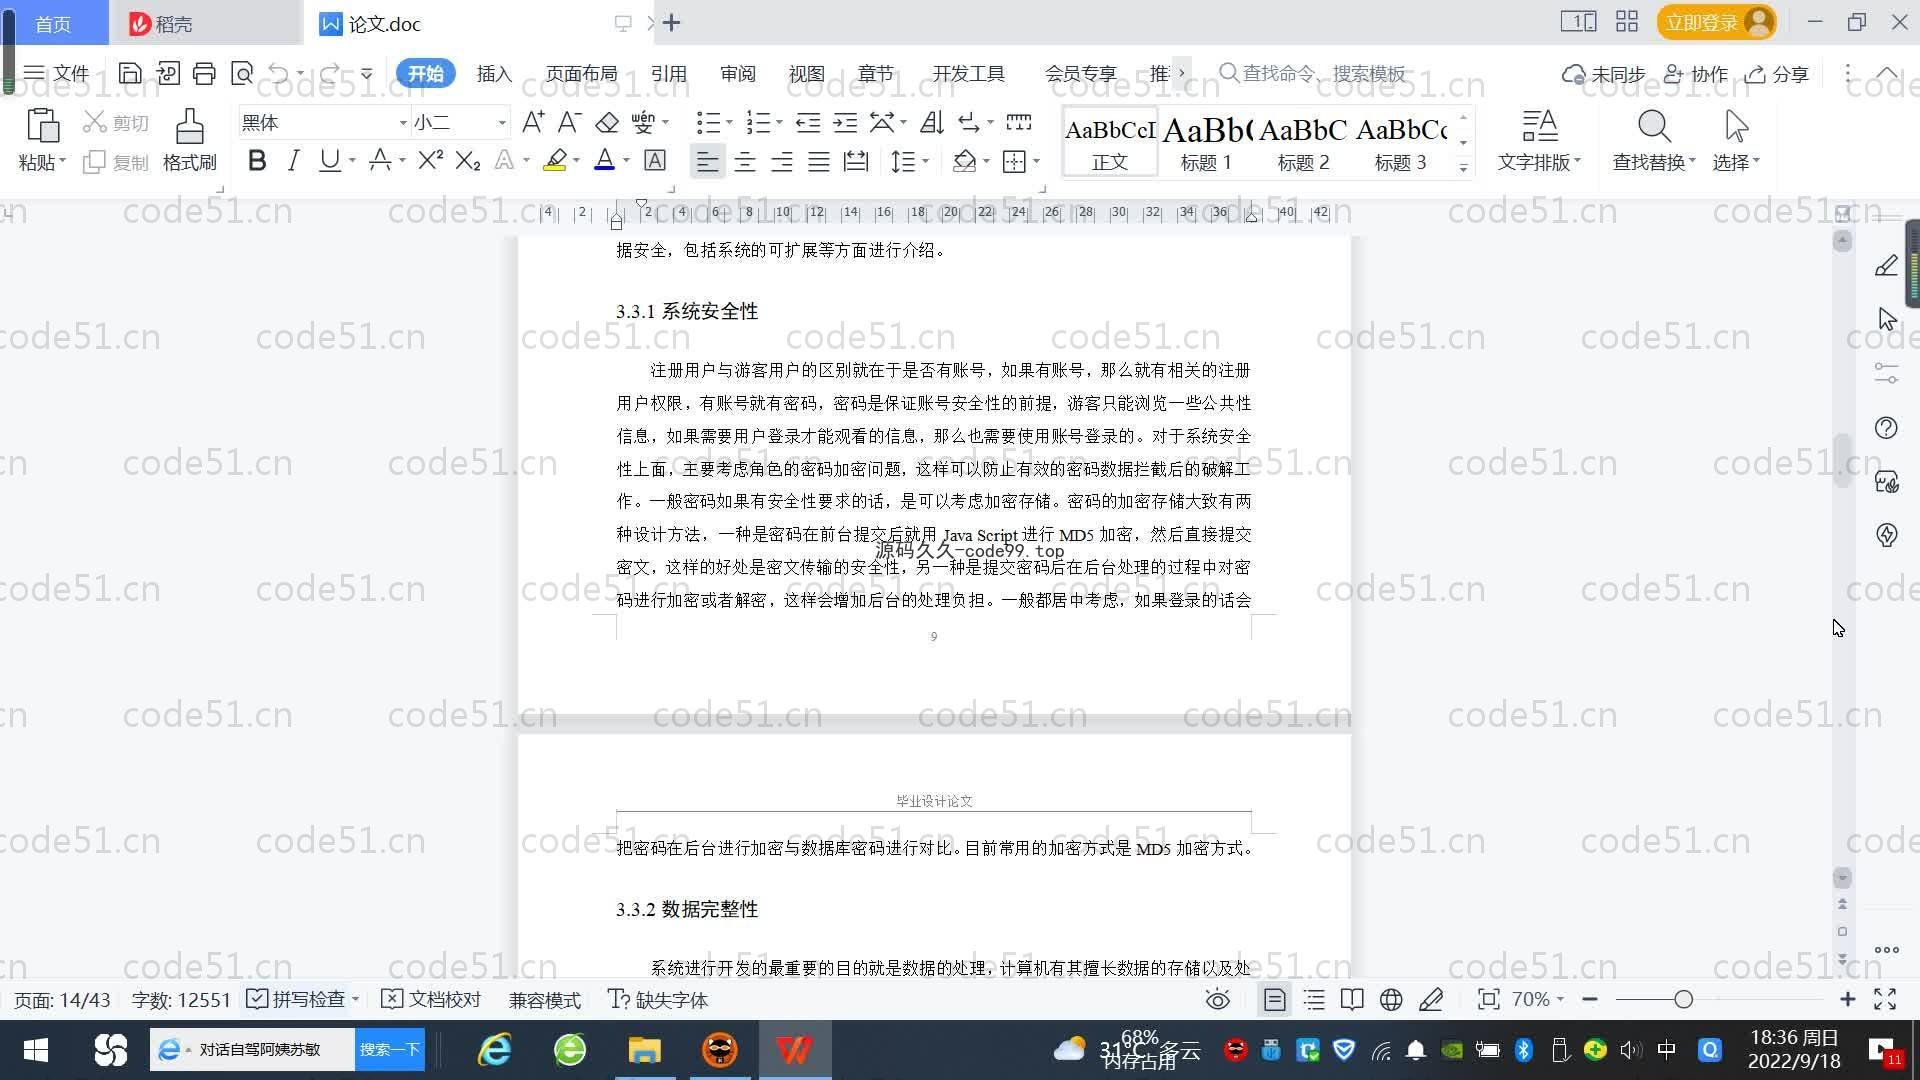
Task: Expand the styles gallery arrow
Action: [1463, 167]
